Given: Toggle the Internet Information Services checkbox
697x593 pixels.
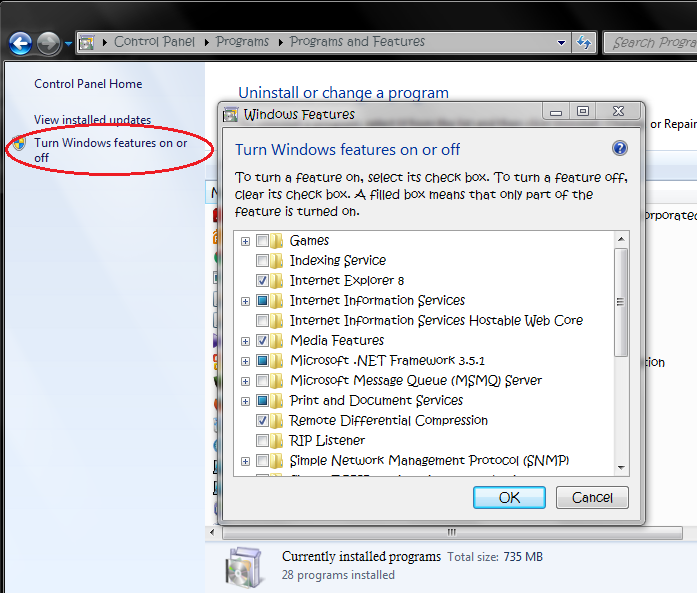Looking at the screenshot, I should click(x=262, y=301).
